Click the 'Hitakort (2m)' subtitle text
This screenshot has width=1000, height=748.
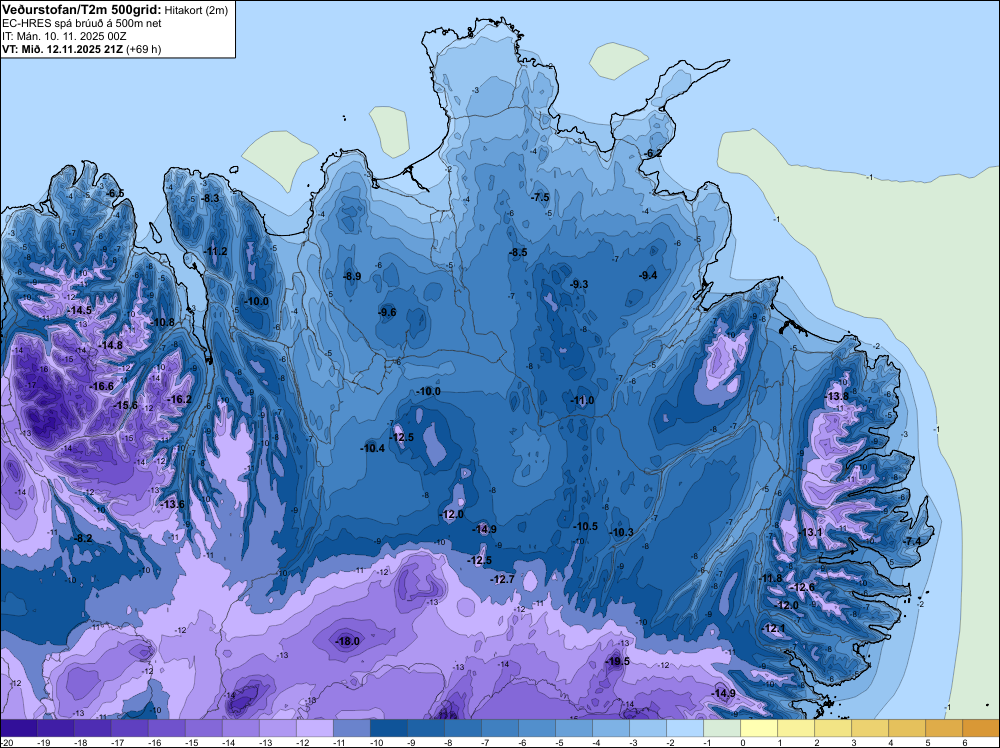click(x=195, y=10)
